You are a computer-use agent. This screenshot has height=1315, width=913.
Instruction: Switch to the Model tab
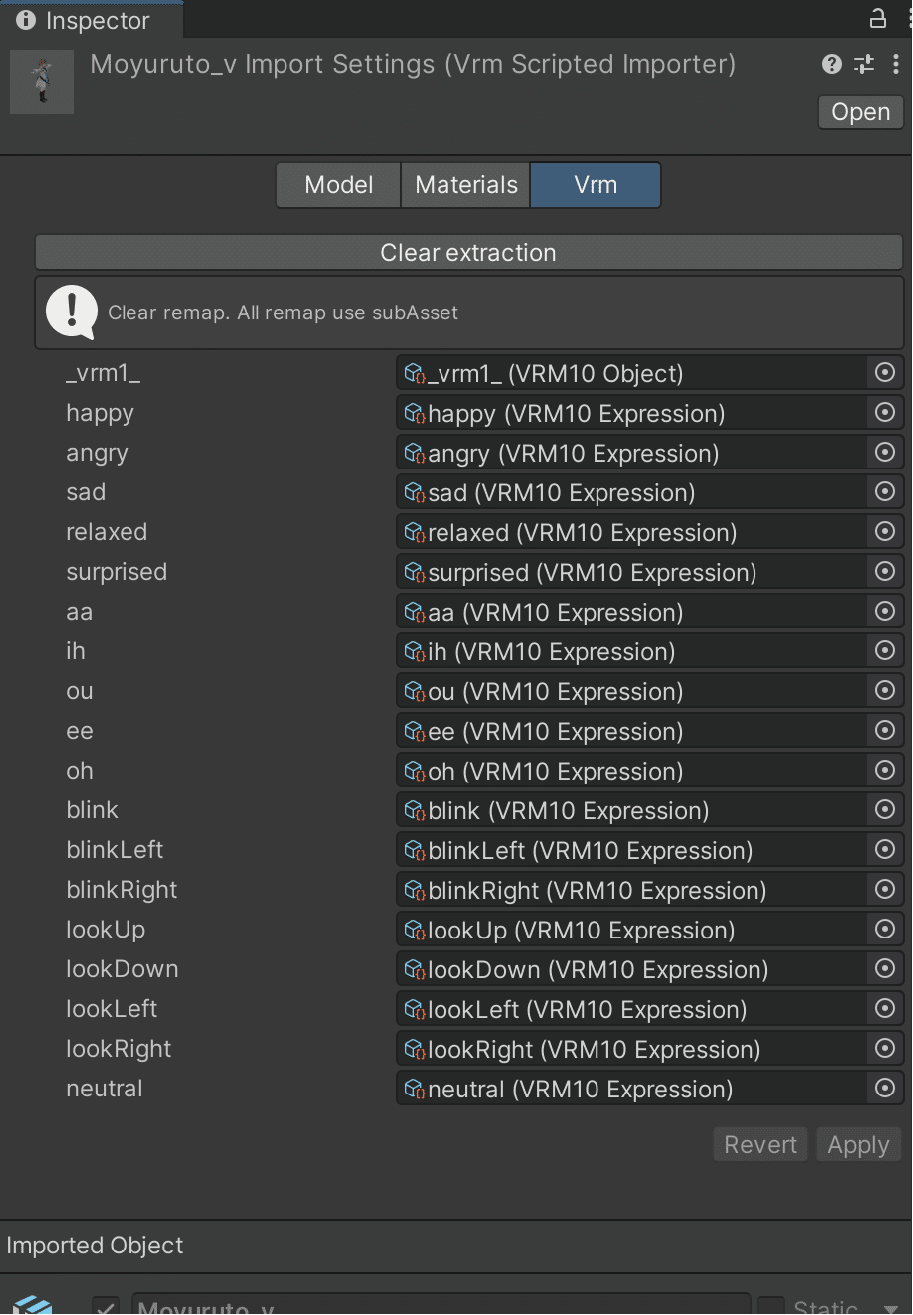(x=338, y=184)
